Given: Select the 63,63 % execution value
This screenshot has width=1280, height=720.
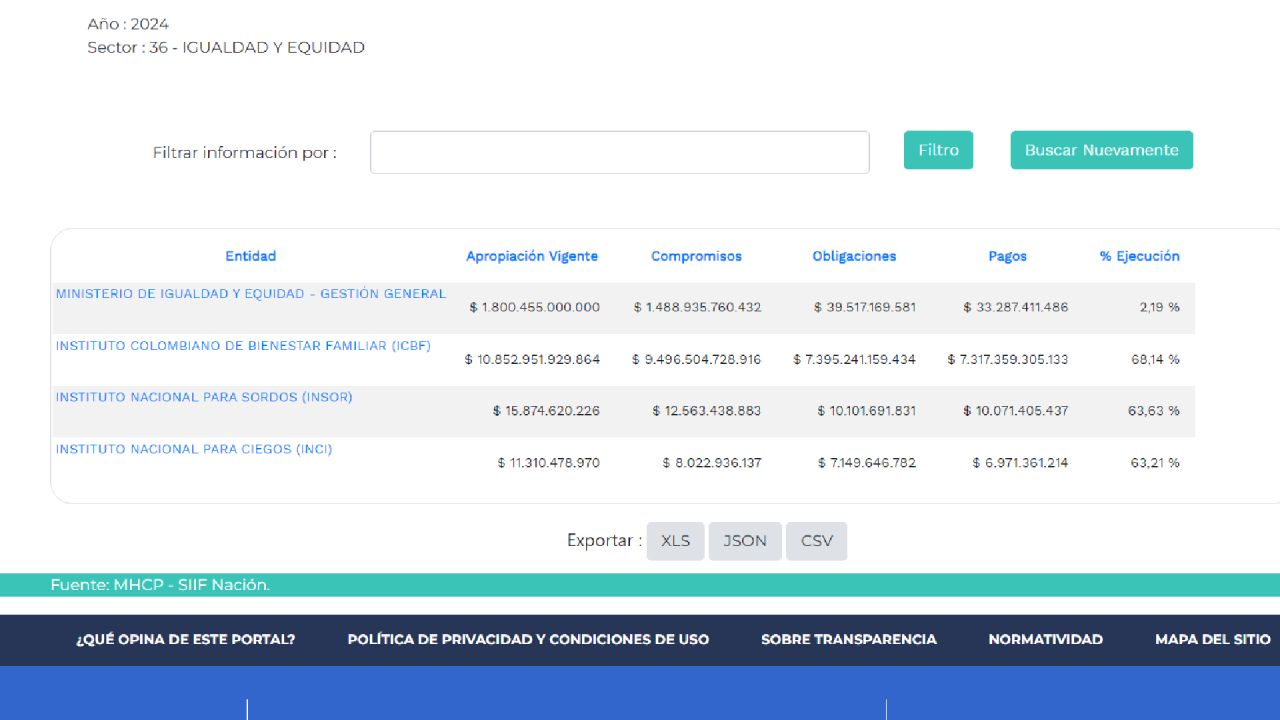Looking at the screenshot, I should pyautogui.click(x=1156, y=411).
